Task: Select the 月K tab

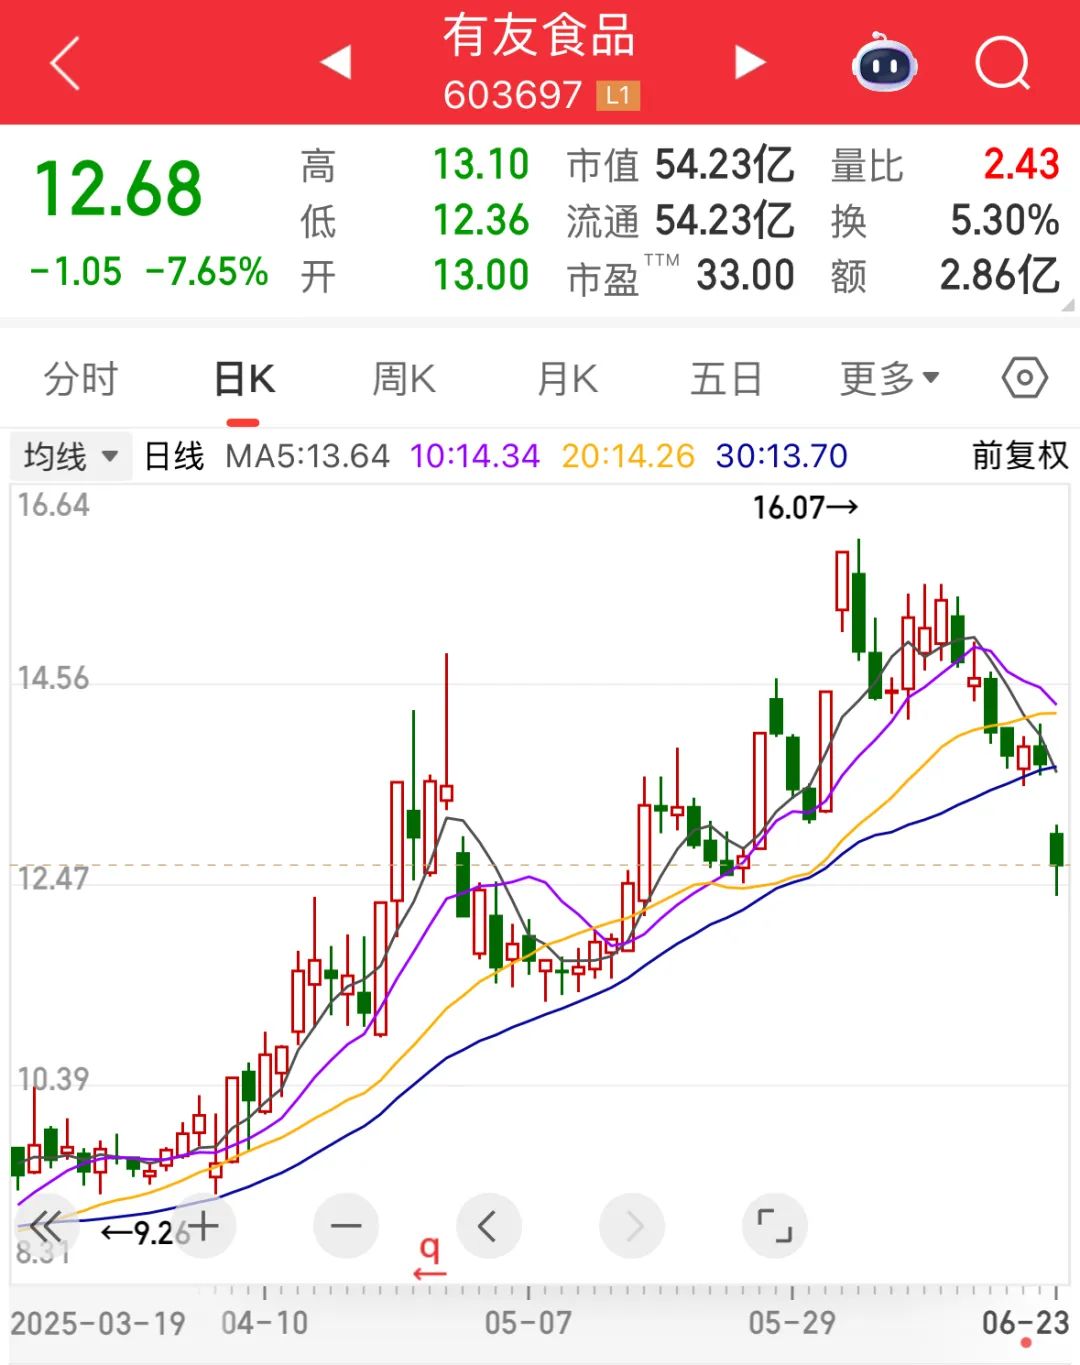Action: [x=567, y=379]
